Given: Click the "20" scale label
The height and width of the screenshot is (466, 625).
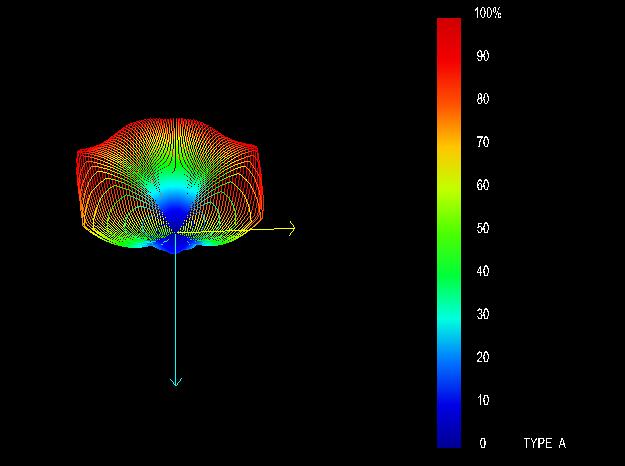Looking at the screenshot, I should 483,357.
